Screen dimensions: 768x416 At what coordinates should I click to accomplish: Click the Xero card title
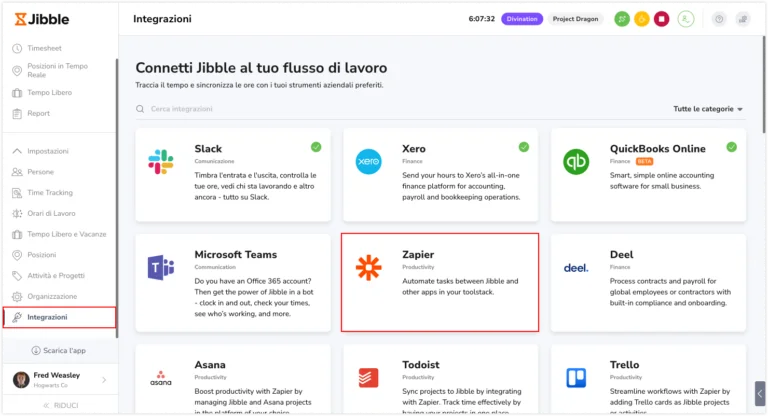tap(413, 148)
